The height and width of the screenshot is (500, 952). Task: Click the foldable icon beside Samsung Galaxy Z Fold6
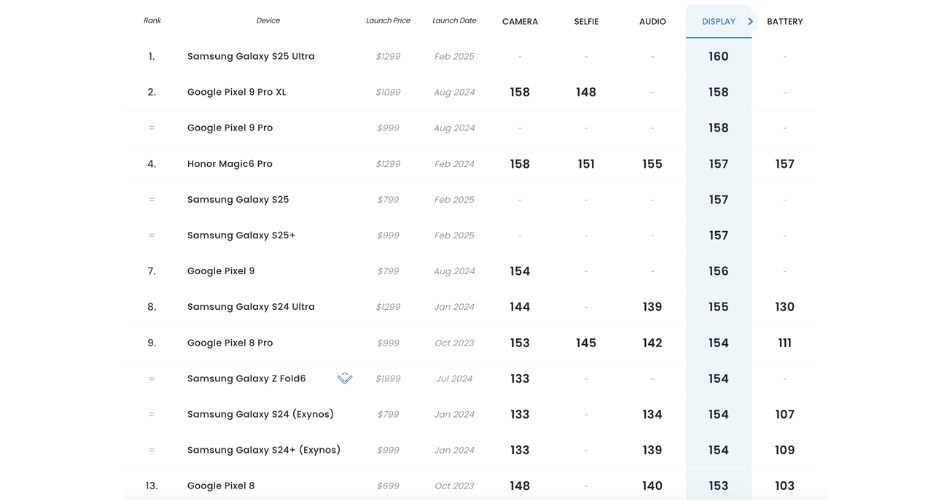(344, 379)
